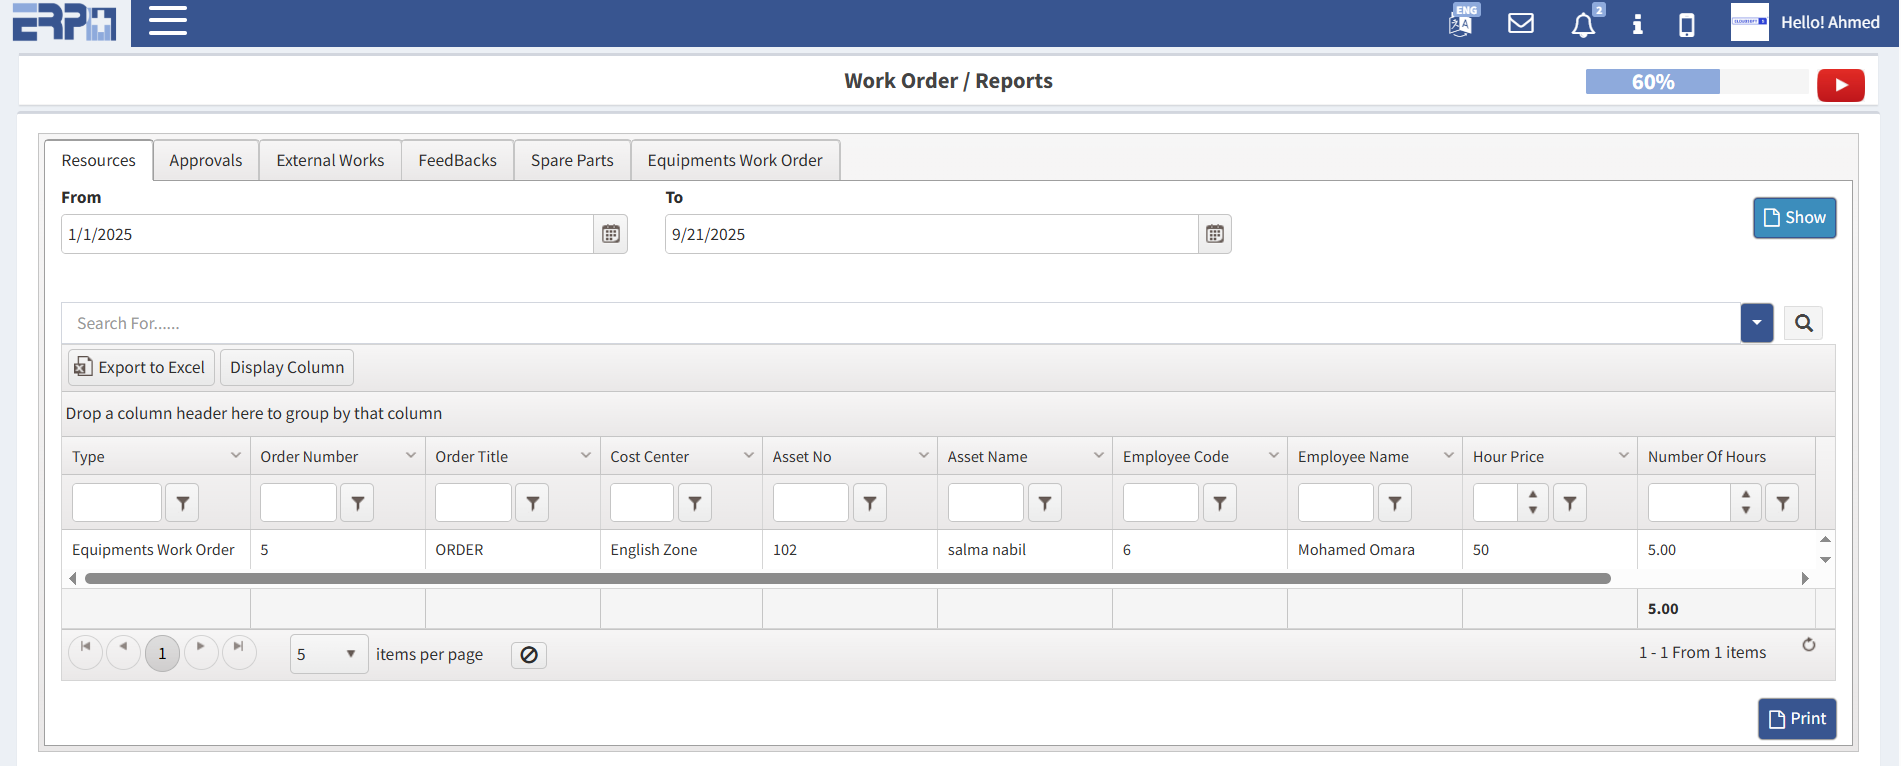Click the filter icon for Asset No

point(870,503)
